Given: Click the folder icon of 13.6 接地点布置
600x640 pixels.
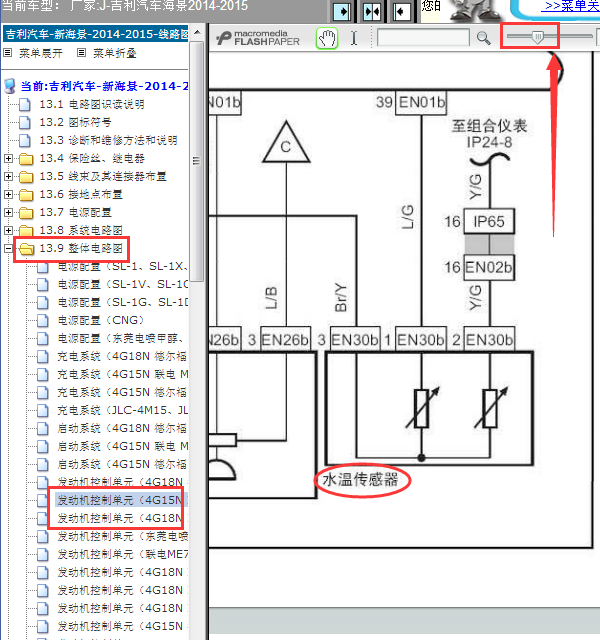Looking at the screenshot, I should (26, 194).
